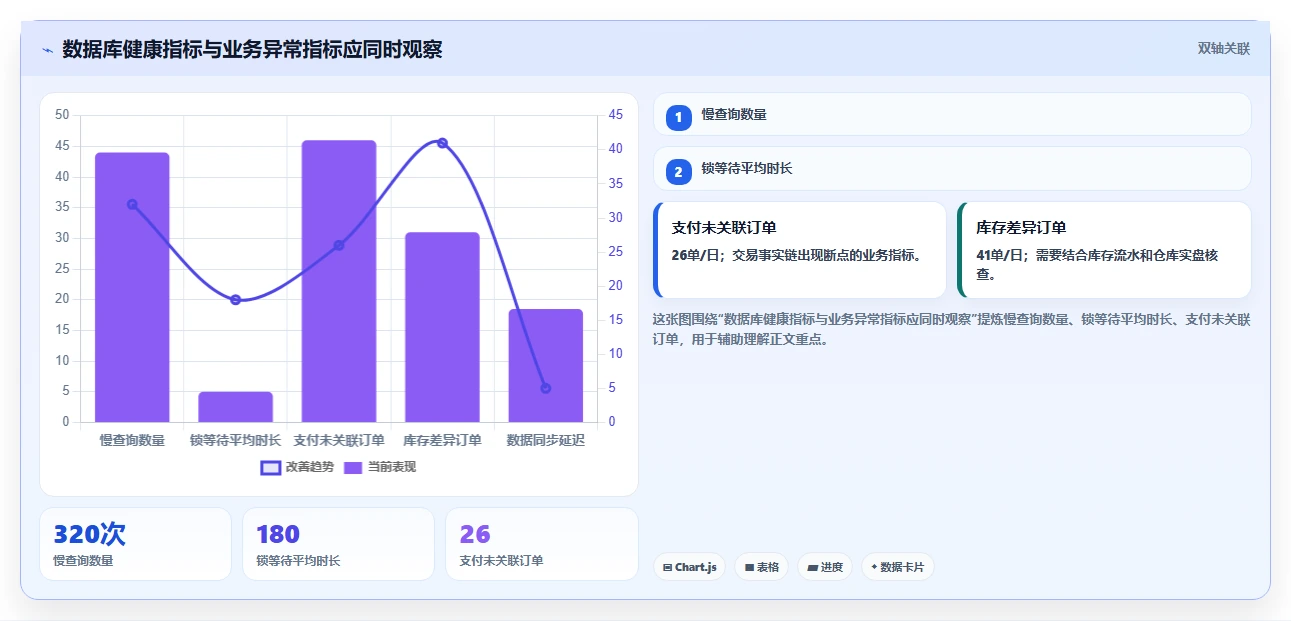1291x621 pixels.
Task: Click the lowest trend point over 数据同步延迟
Action: coord(545,388)
